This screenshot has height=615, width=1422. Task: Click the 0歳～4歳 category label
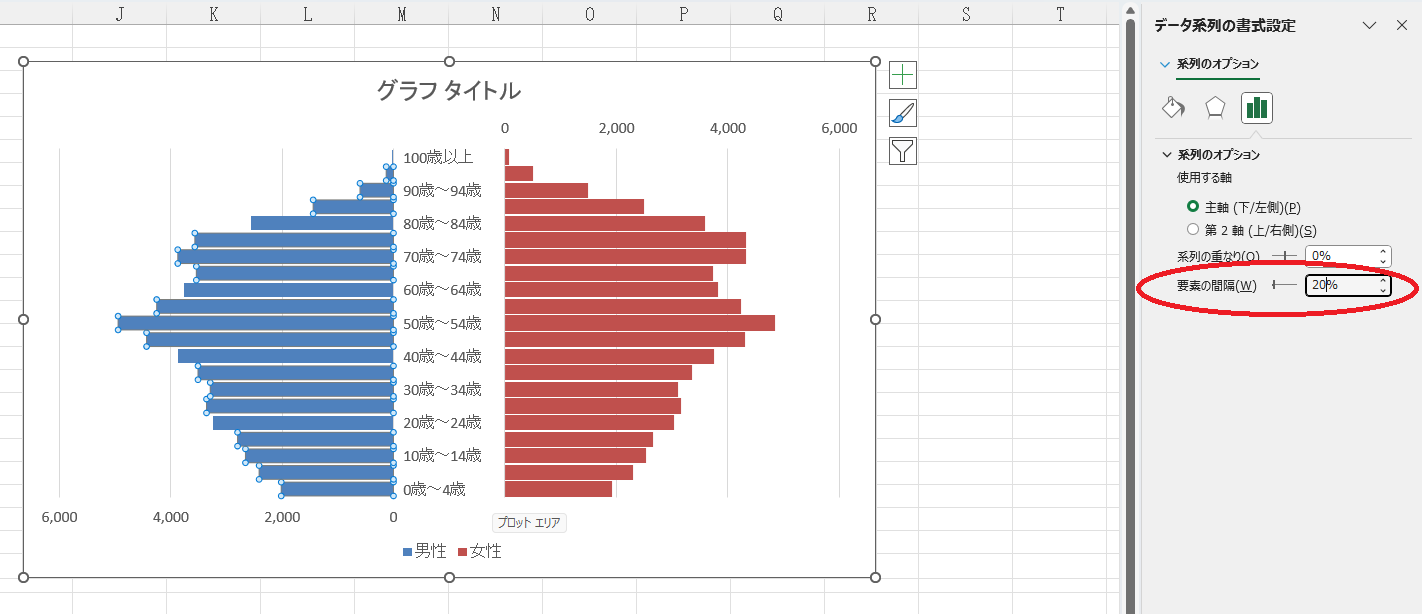pos(434,489)
